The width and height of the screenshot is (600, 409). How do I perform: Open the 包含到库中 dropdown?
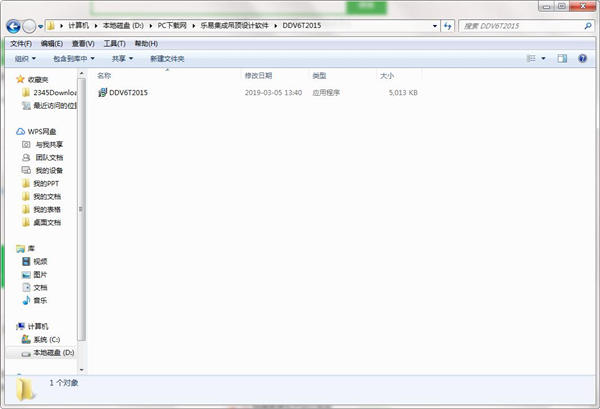[x=73, y=59]
